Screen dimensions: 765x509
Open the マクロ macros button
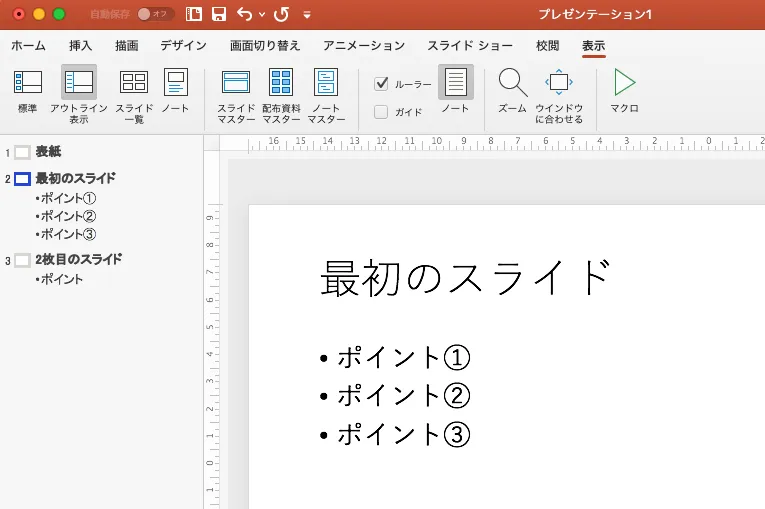(x=624, y=91)
